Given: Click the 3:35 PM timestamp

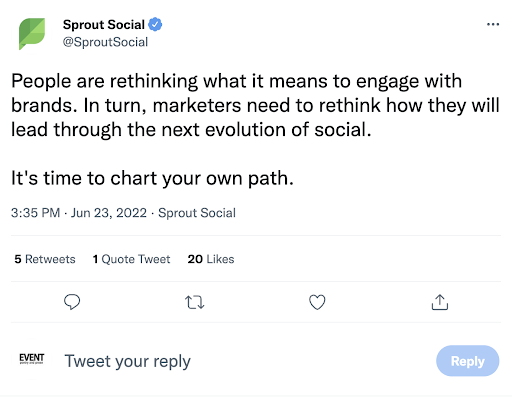Looking at the screenshot, I should pos(35,213).
